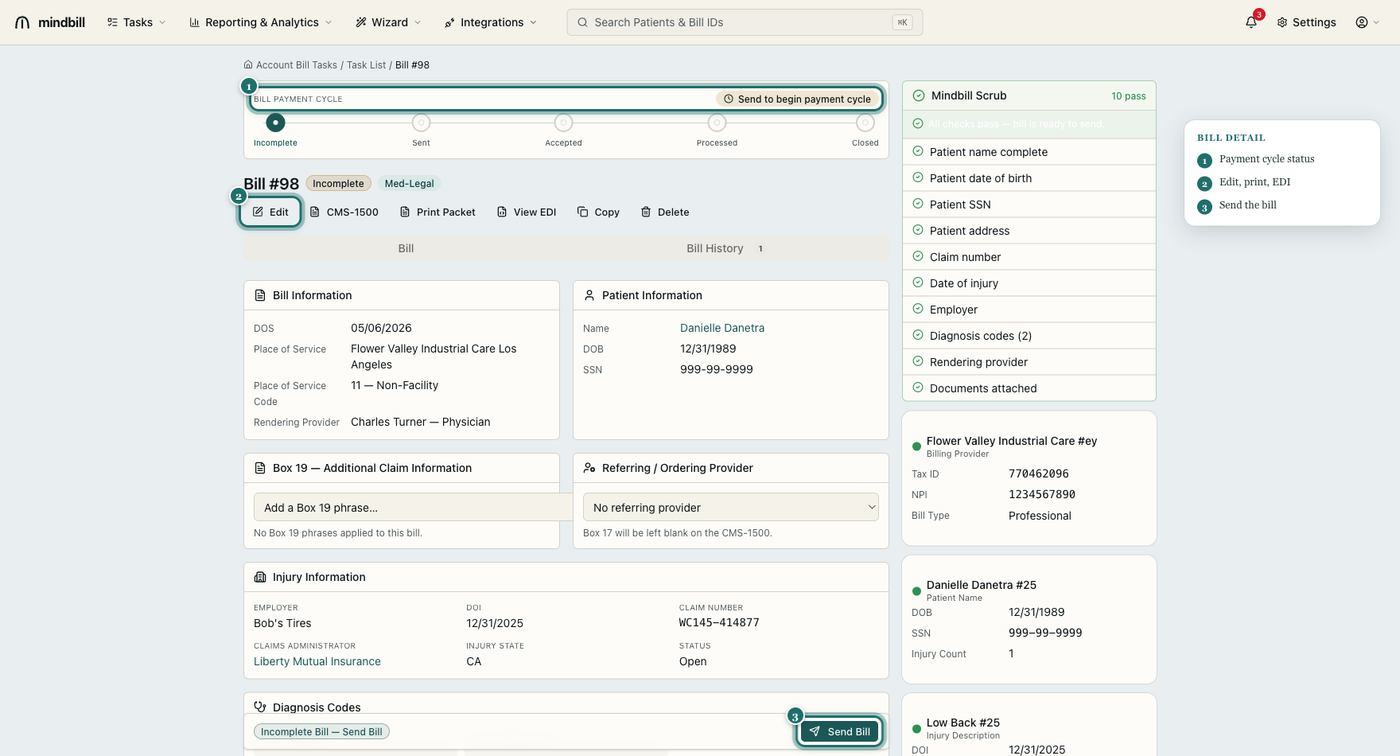Select the Closed step marker
The width and height of the screenshot is (1400, 756).
[865, 123]
